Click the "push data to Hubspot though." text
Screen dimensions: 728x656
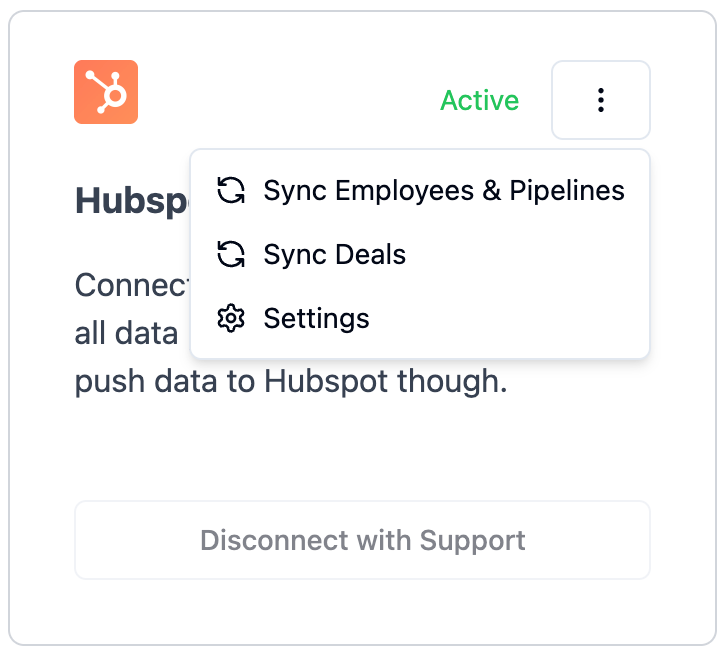(x=291, y=382)
